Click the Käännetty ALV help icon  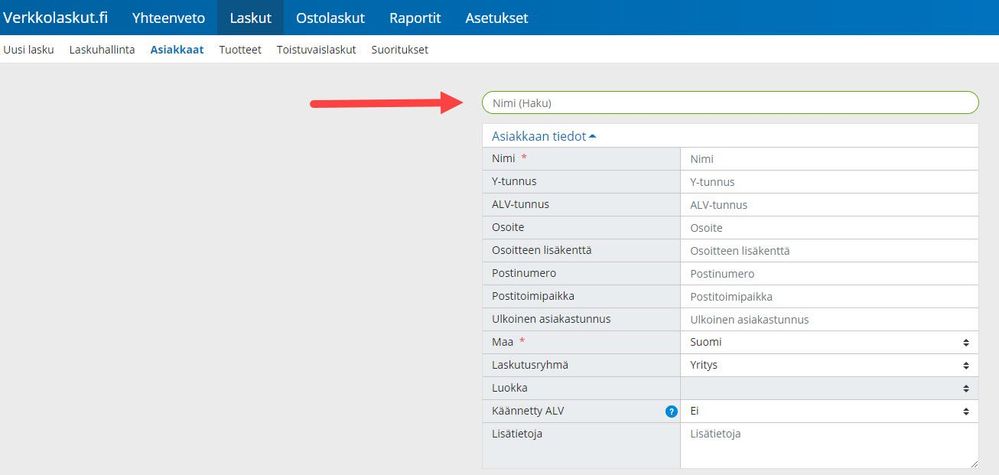point(672,411)
